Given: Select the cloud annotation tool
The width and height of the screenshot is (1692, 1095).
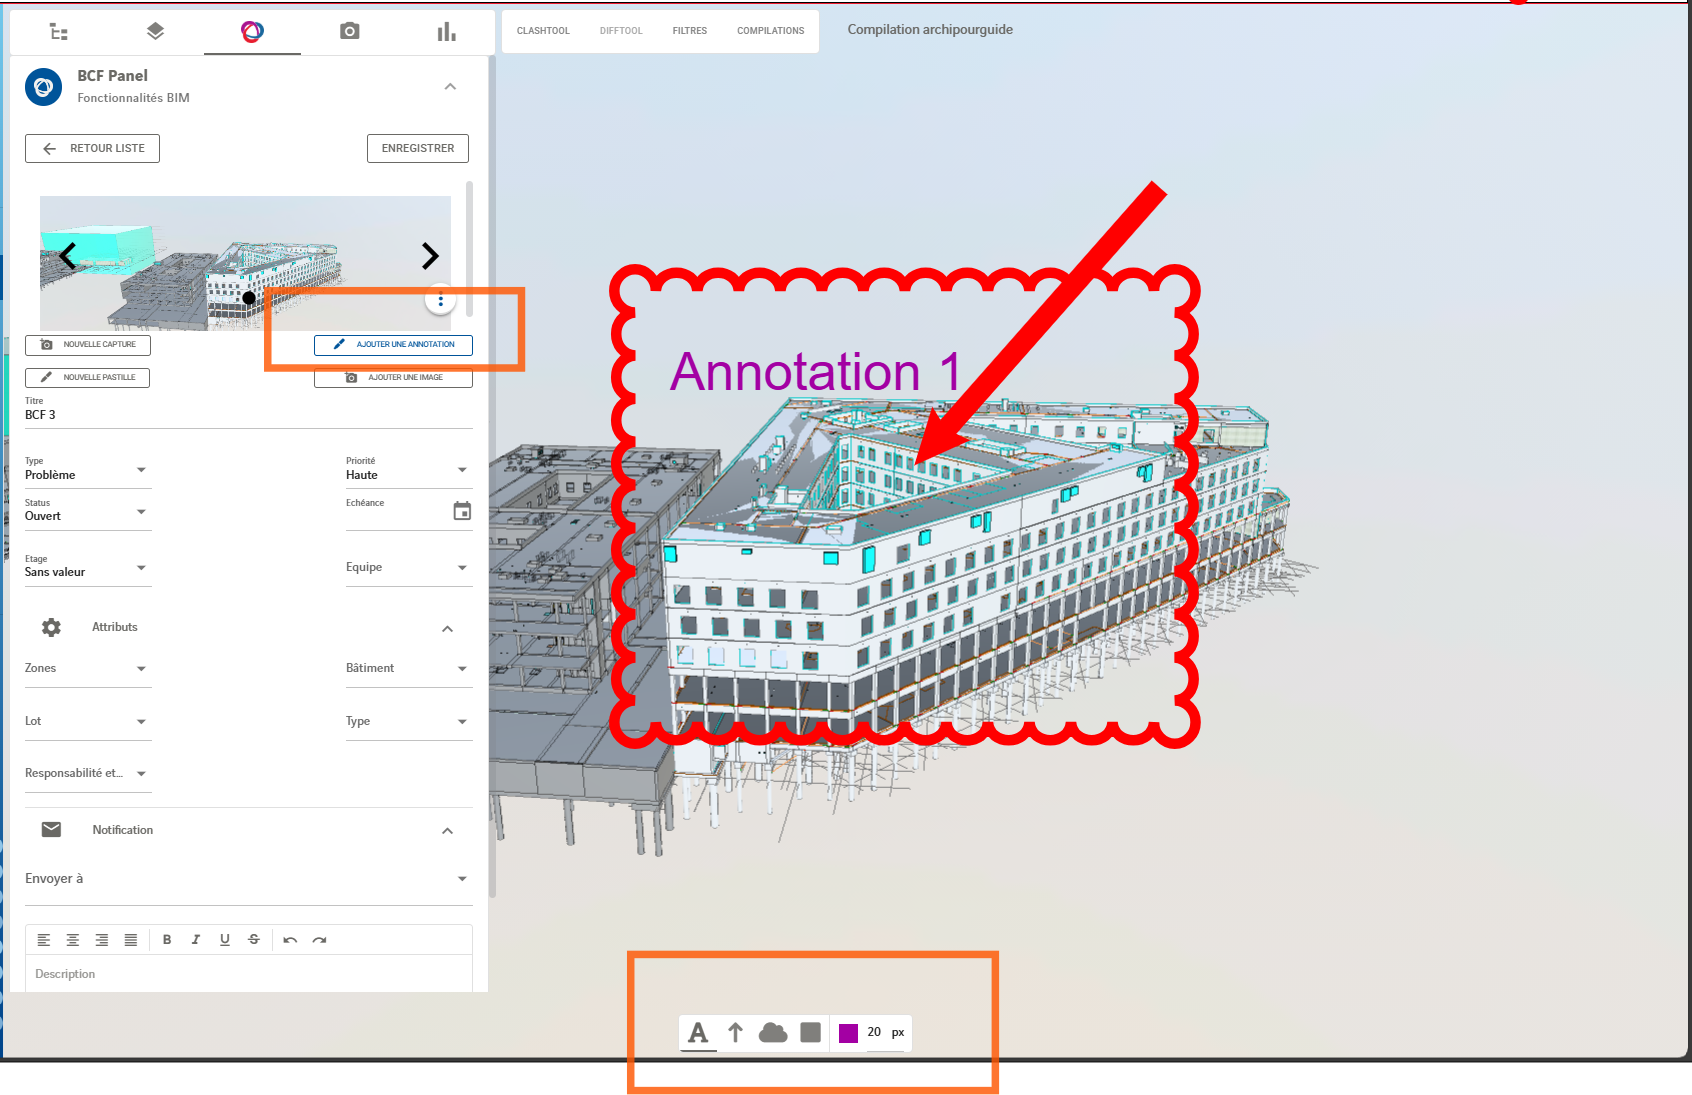Looking at the screenshot, I should (x=773, y=1033).
